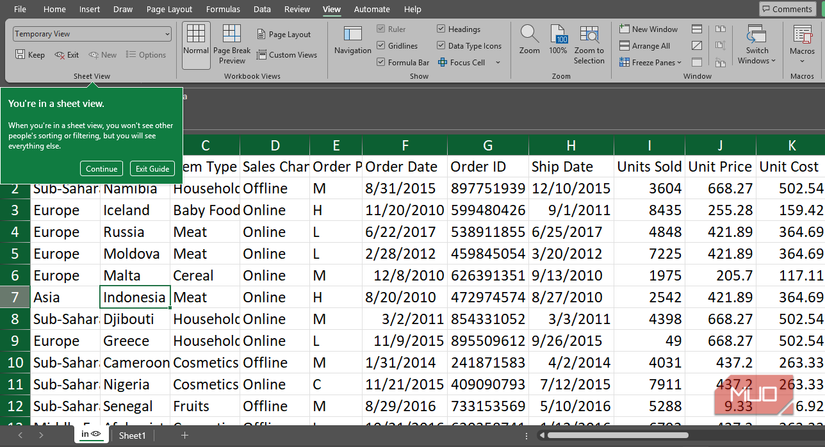The width and height of the screenshot is (825, 447).
Task: Go to previous sheet tab arrow
Action: click(20, 435)
